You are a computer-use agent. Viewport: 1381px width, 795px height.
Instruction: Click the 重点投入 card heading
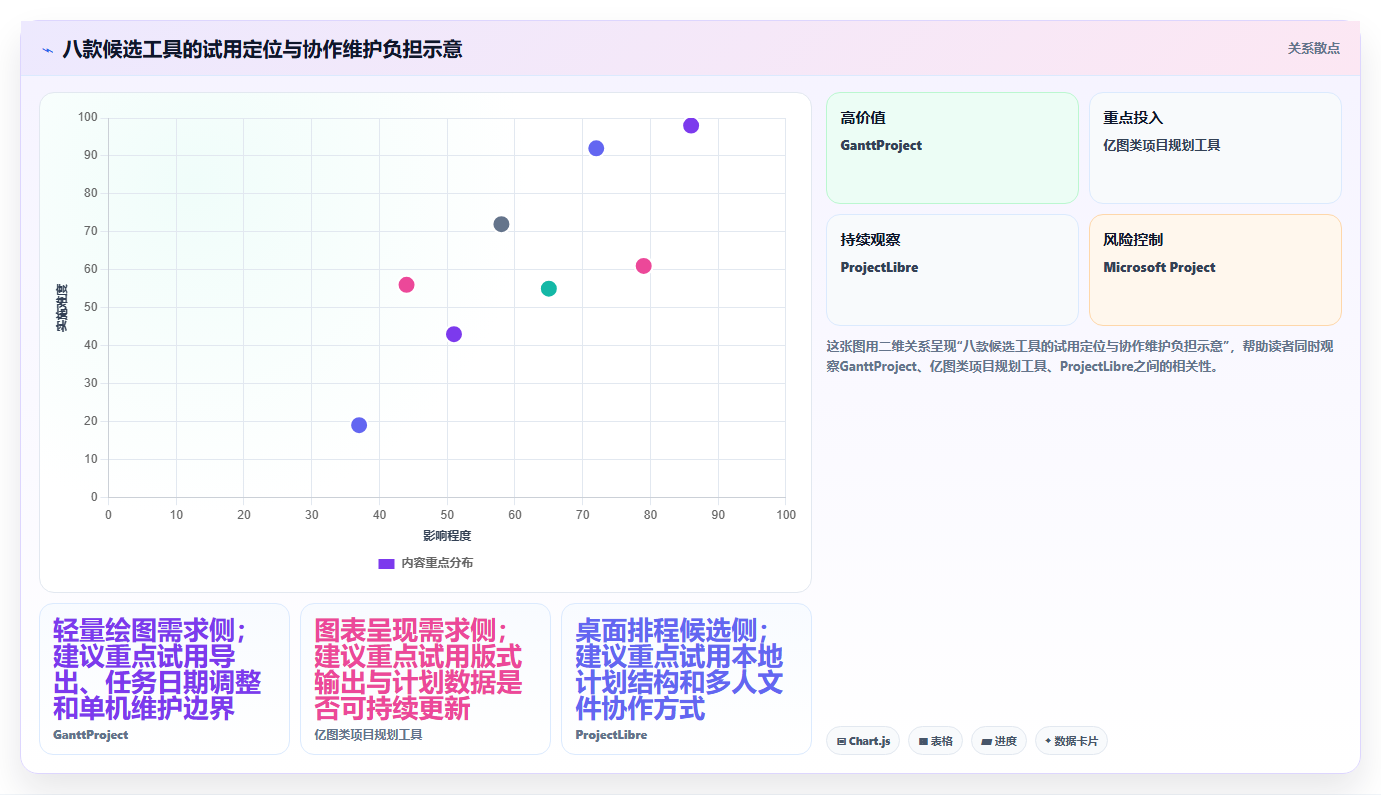pos(1133,118)
